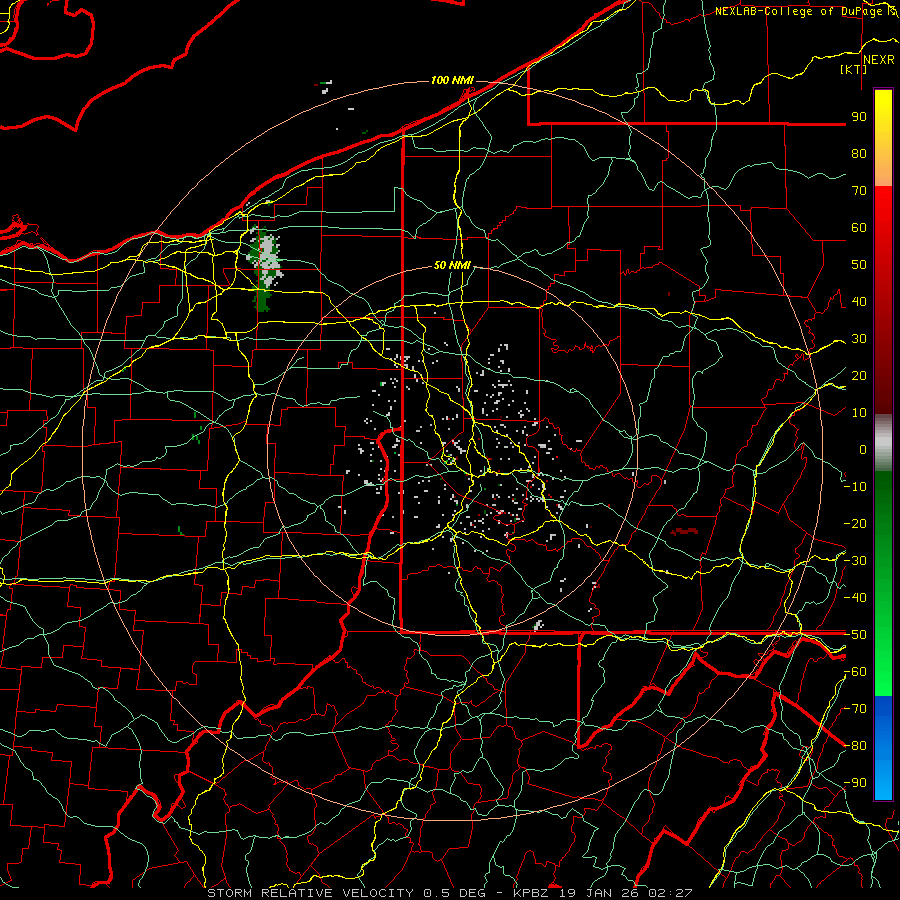Viewport: 900px width, 900px height.
Task: Click the 80 value on velocity scale
Action: (x=859, y=153)
